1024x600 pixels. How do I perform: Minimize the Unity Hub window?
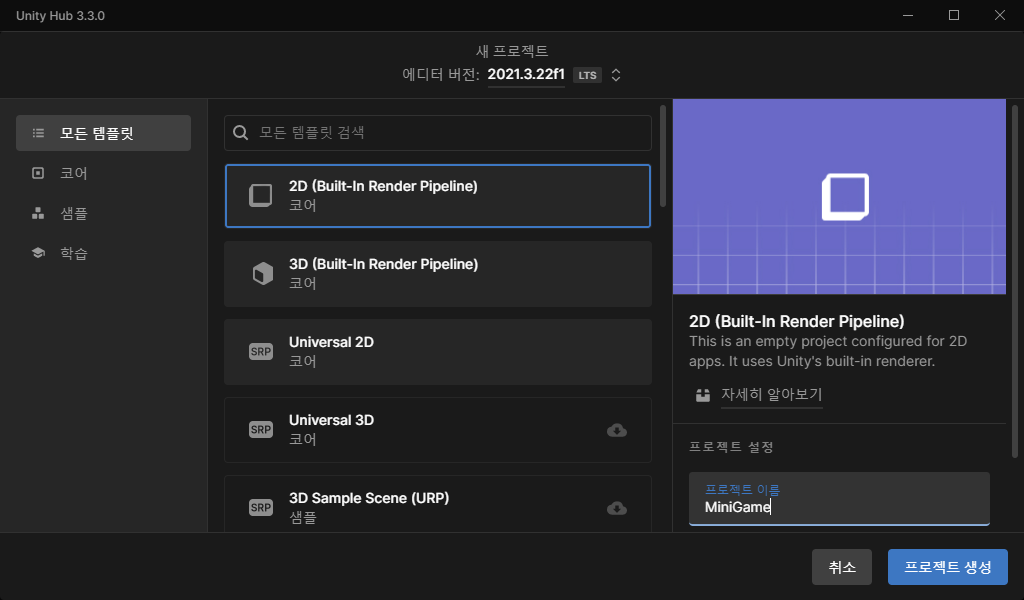[908, 15]
